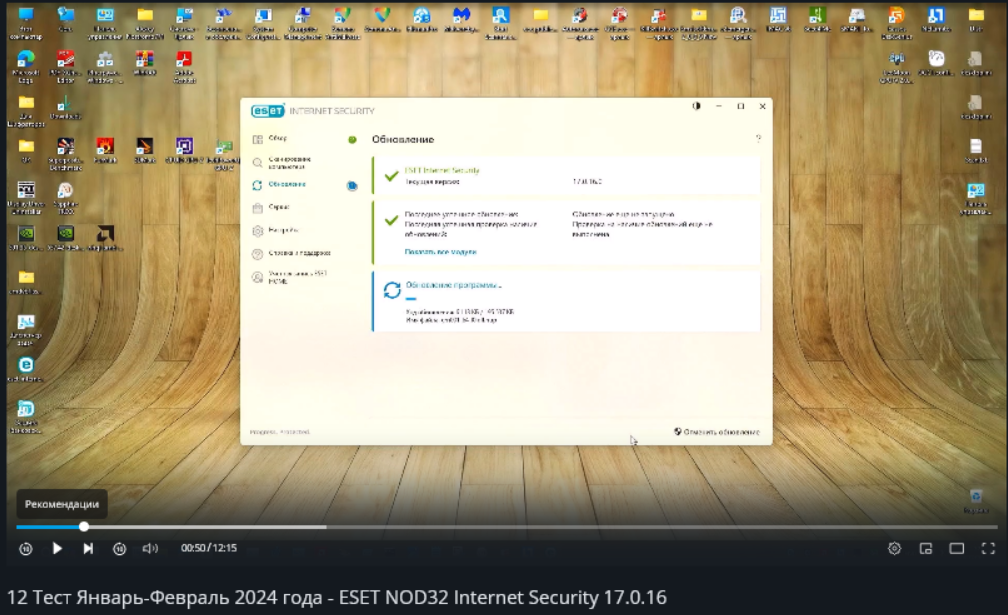Close the ESET Internet Security window

tap(762, 106)
